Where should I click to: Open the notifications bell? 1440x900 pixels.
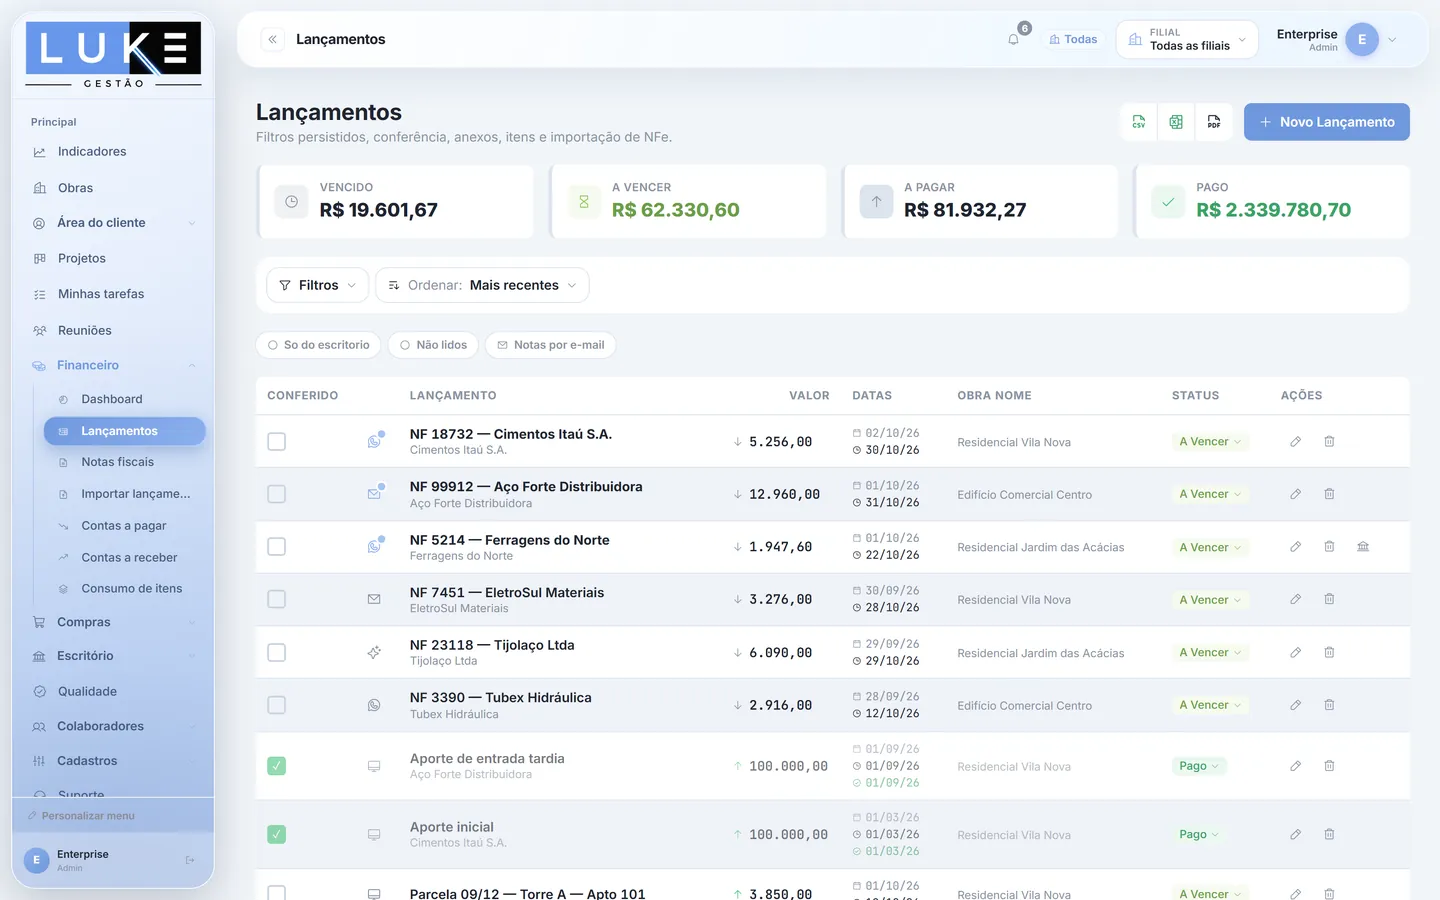tap(1014, 39)
